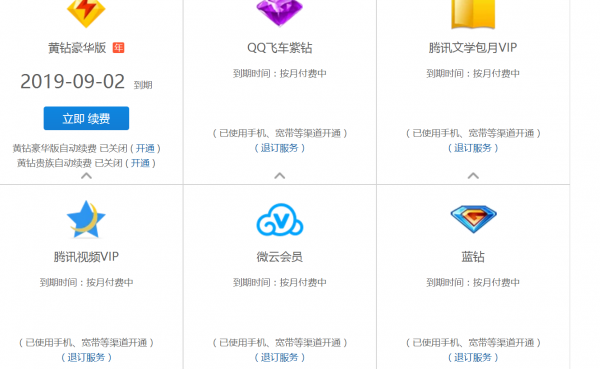Click 到期时间：按月付费中 under 微云会员
600x369 pixels.
click(x=280, y=282)
